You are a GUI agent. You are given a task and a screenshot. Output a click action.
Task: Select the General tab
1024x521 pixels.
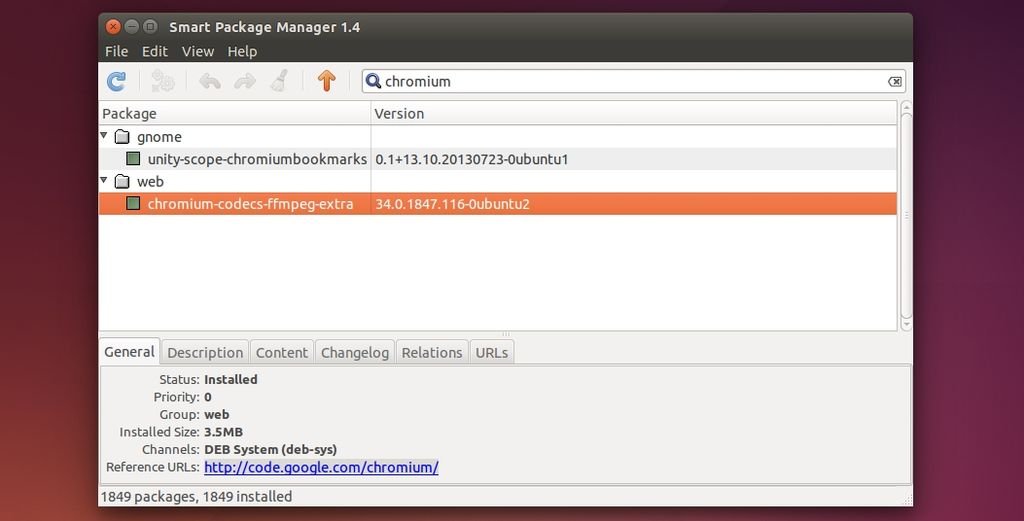tap(129, 352)
